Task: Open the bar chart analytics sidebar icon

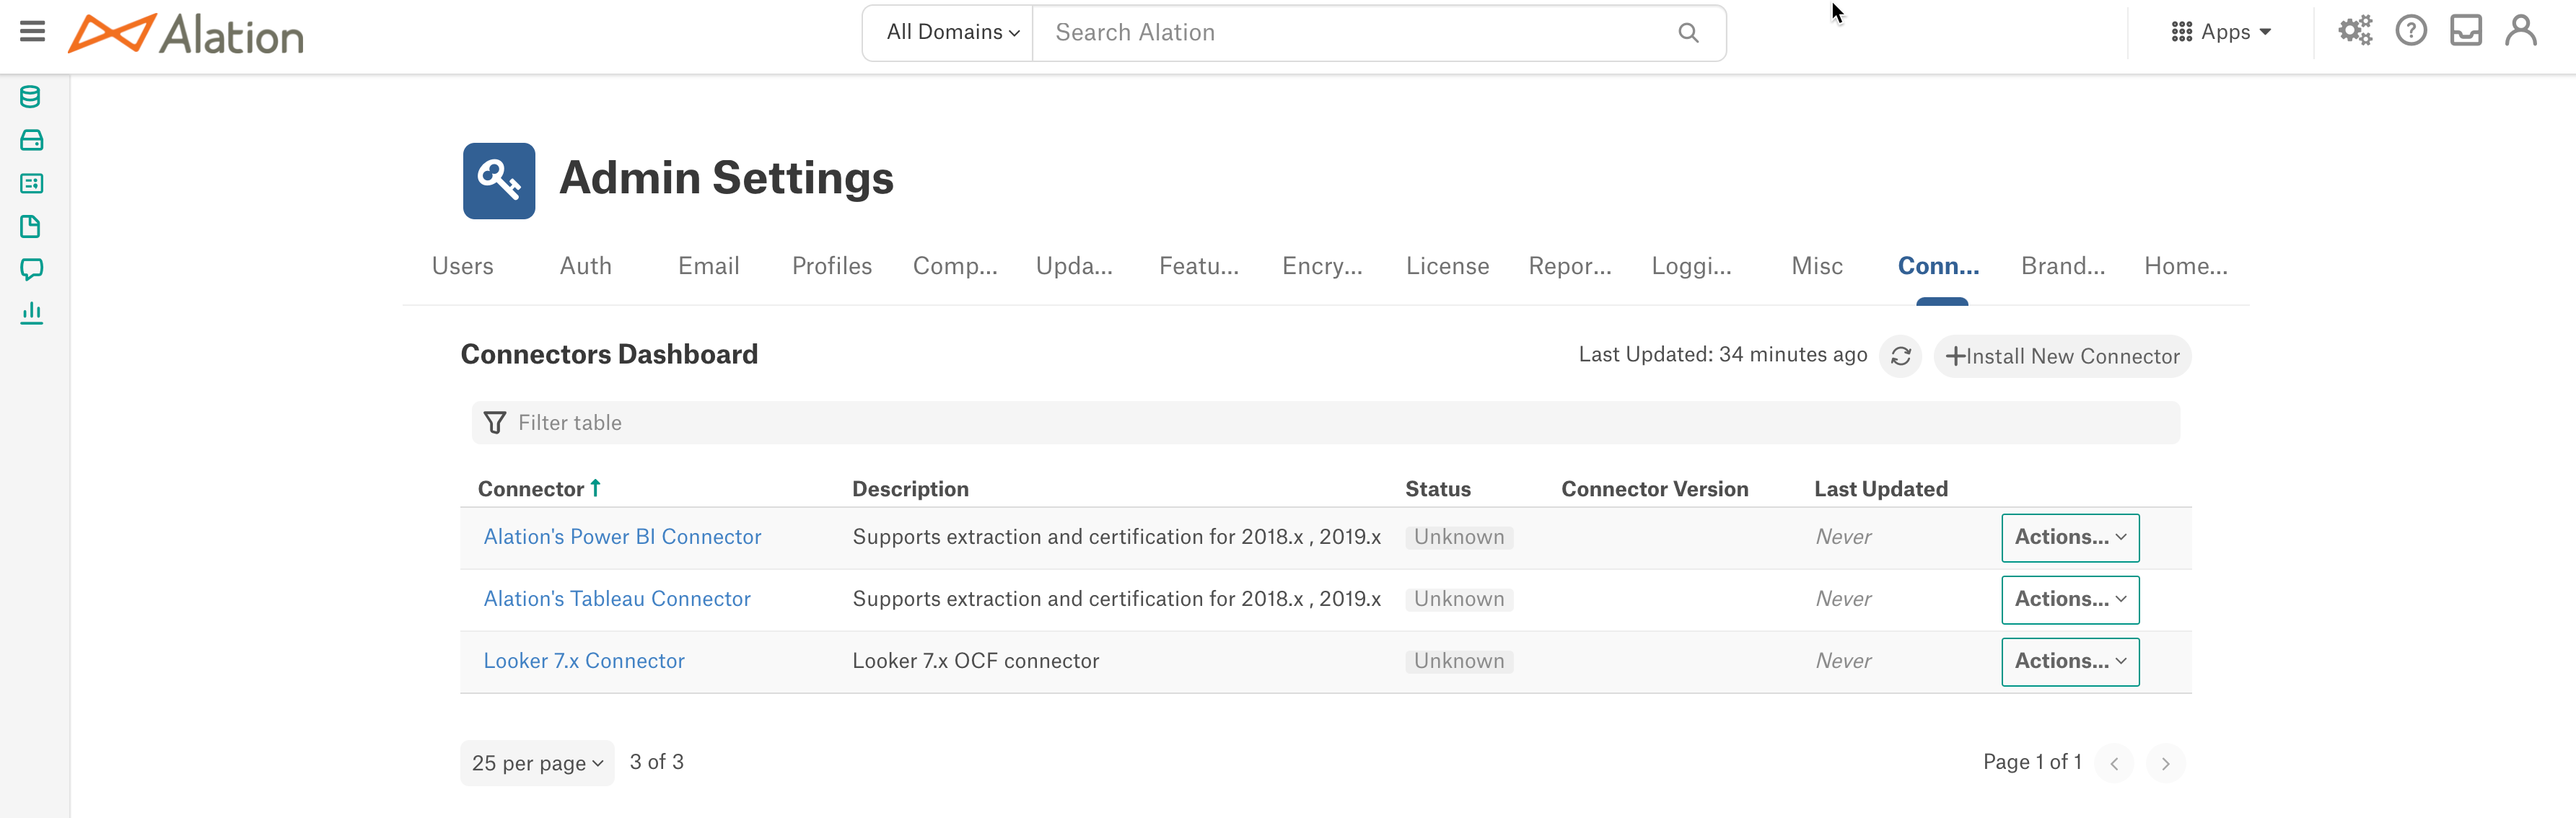Action: pyautogui.click(x=31, y=313)
